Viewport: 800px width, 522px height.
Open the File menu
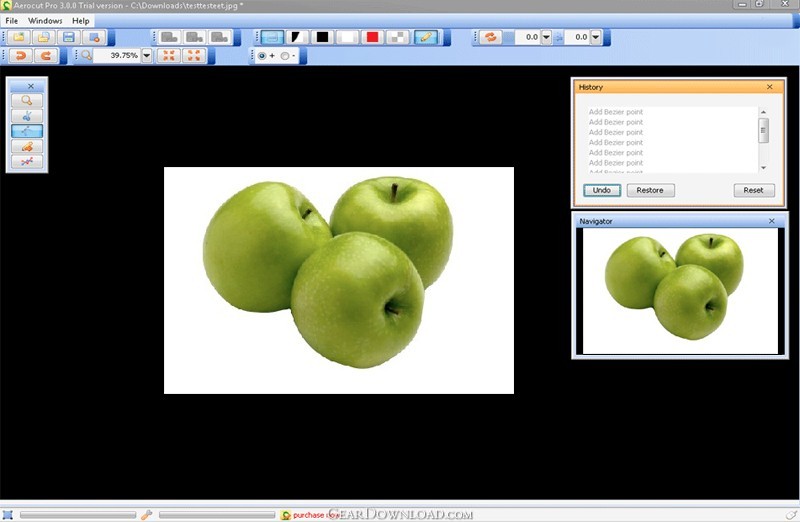[12, 20]
